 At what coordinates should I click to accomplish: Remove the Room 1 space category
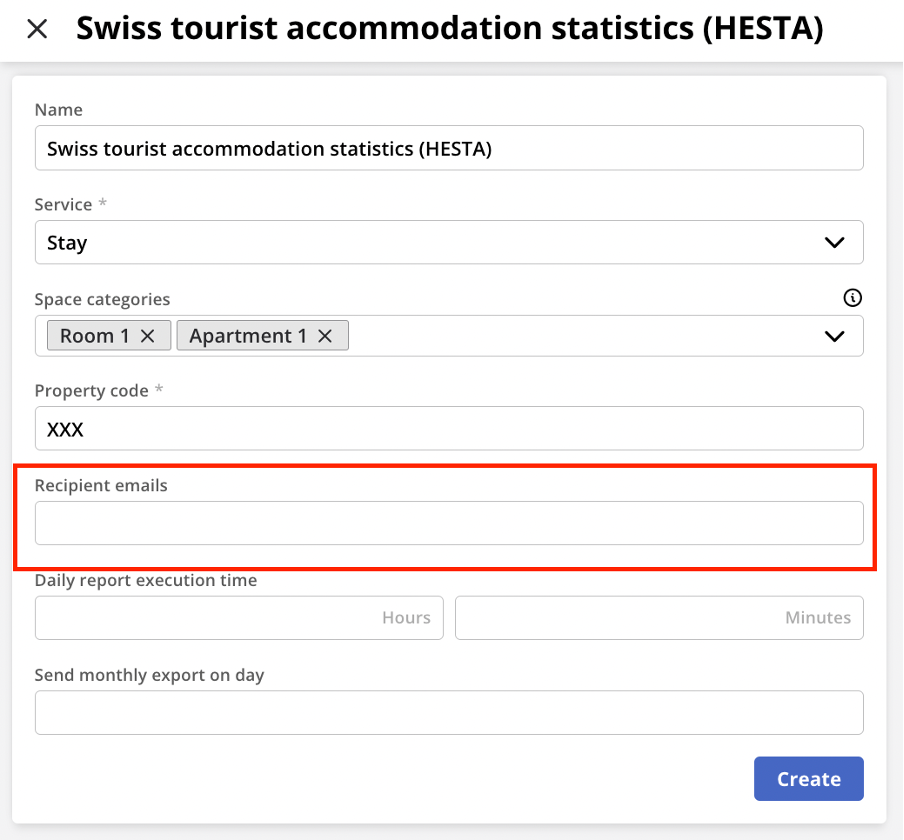[146, 335]
